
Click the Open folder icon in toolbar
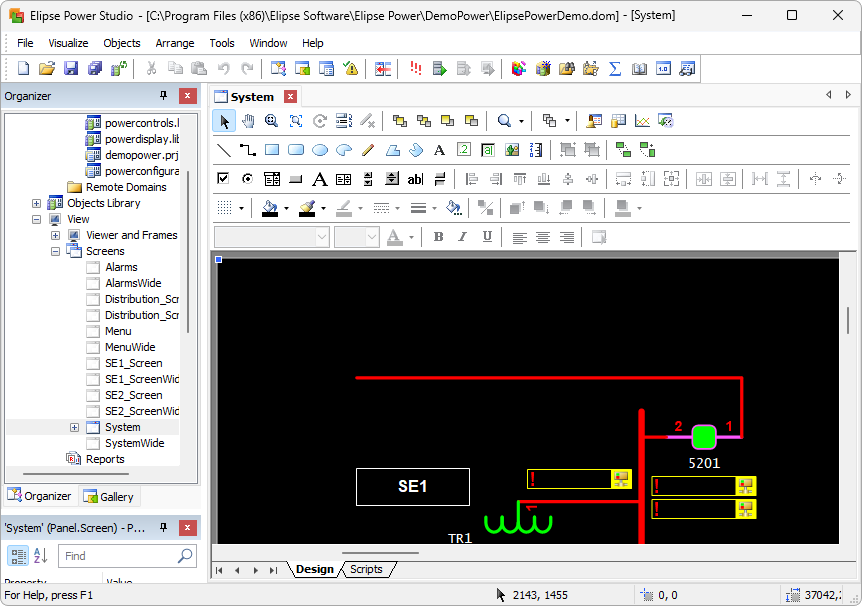[47, 68]
